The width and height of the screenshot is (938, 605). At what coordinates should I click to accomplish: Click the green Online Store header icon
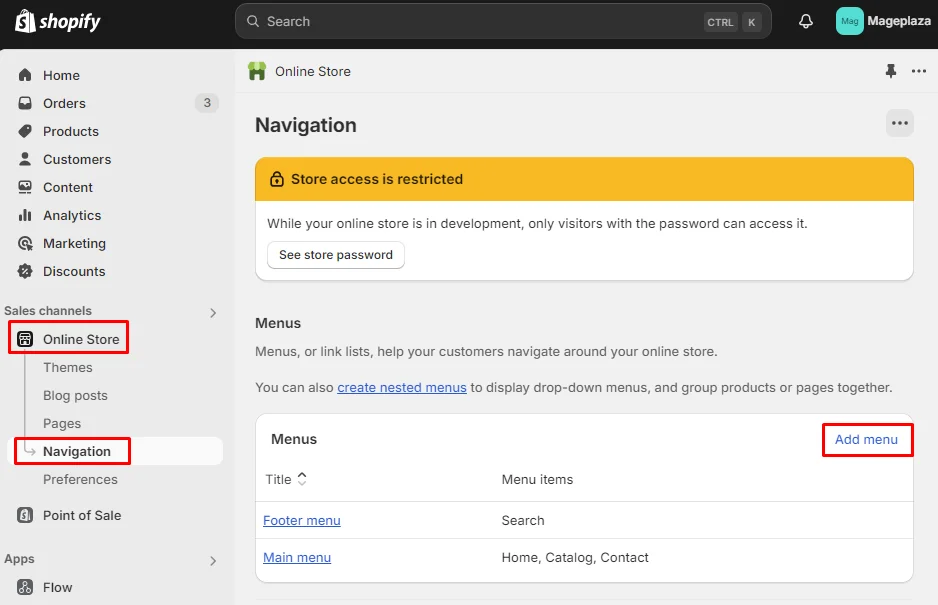pyautogui.click(x=257, y=71)
